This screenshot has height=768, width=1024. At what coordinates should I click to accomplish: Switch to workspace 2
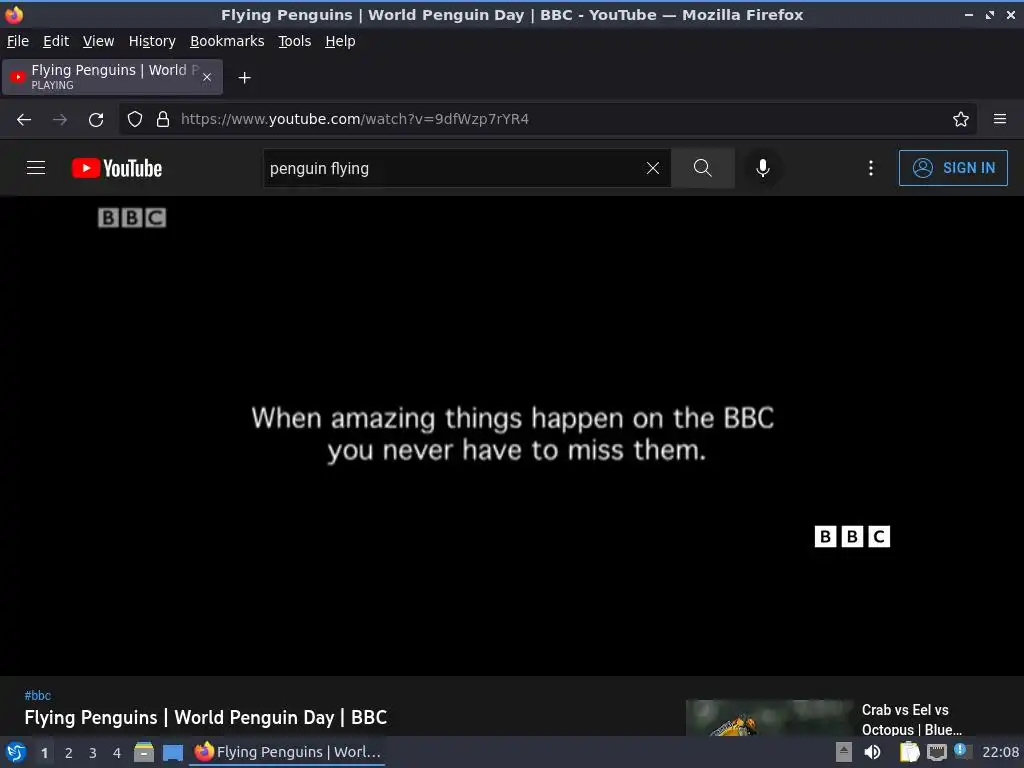(x=69, y=753)
